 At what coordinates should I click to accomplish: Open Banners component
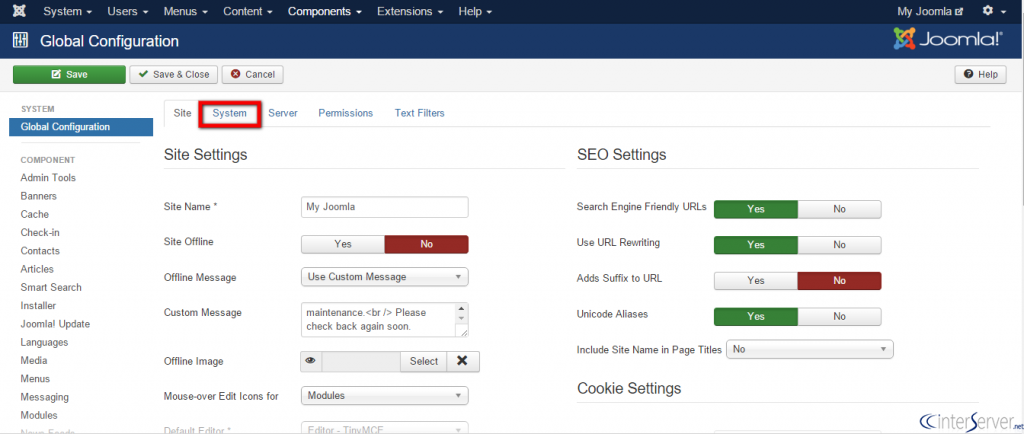(x=39, y=196)
